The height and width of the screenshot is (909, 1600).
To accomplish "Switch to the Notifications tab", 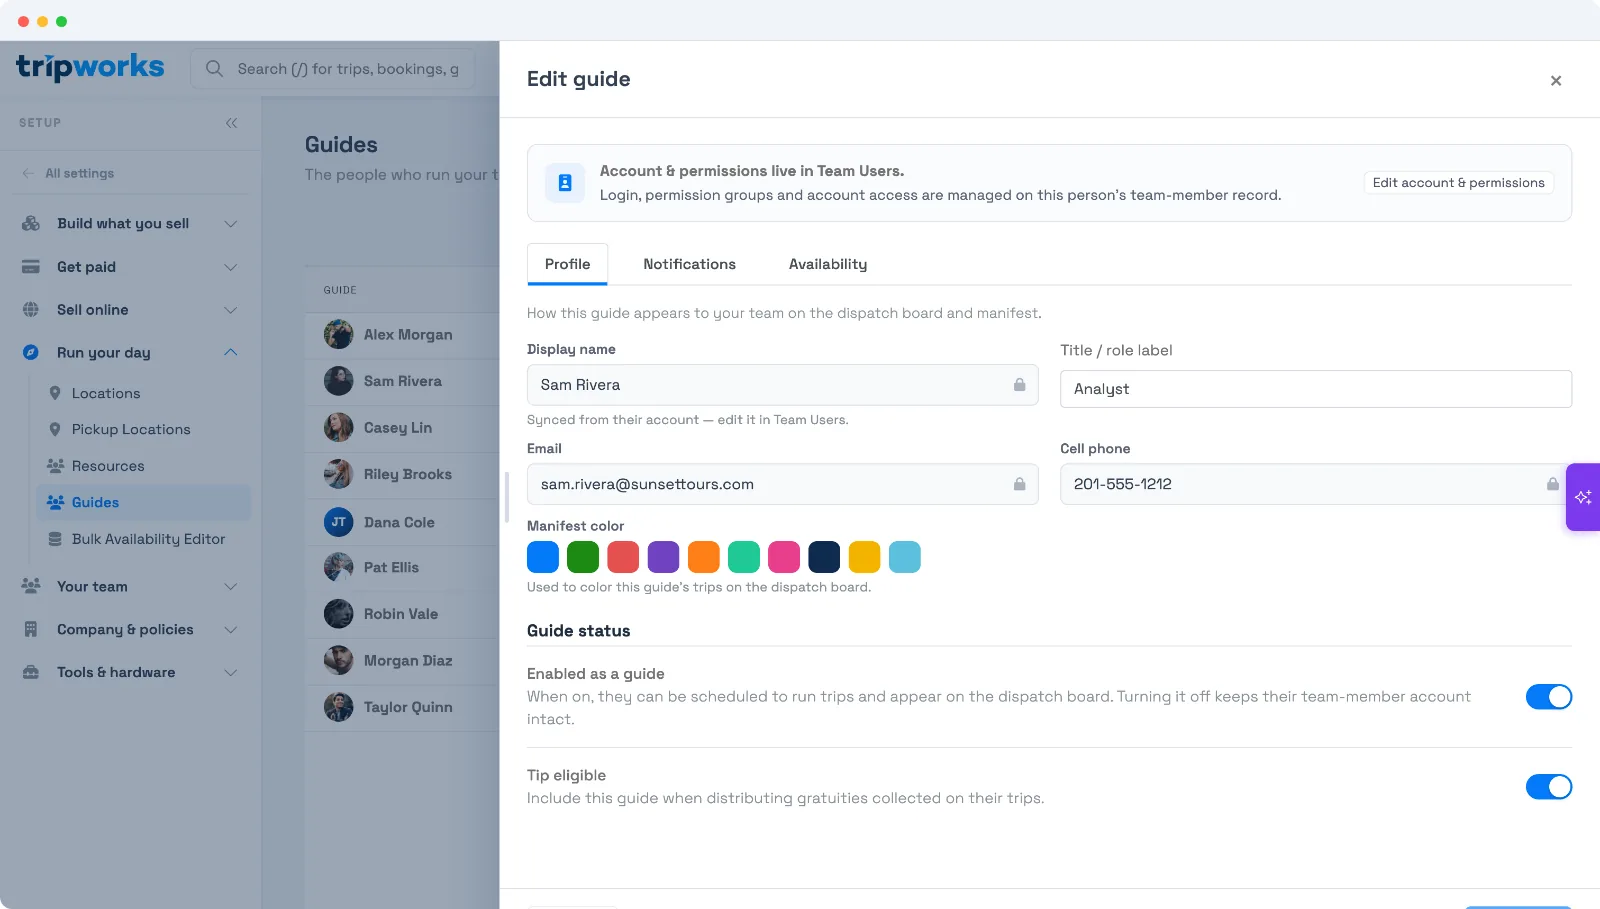I will coord(689,264).
